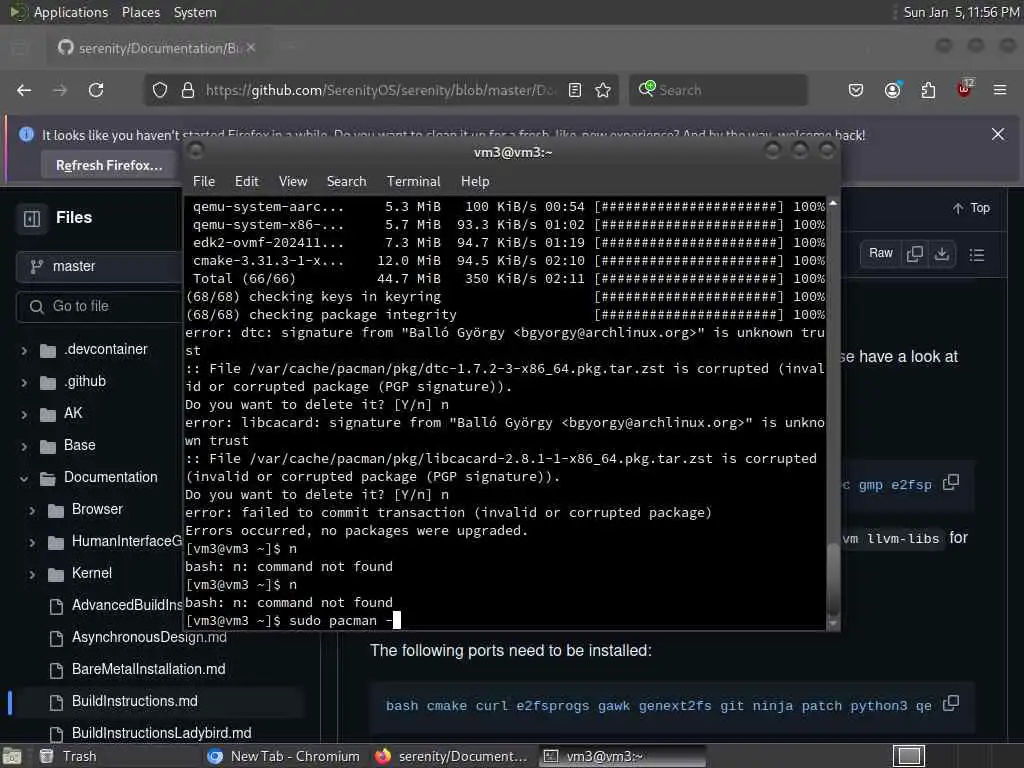This screenshot has width=1024, height=768.
Task: Open the master branch selector
Action: (x=99, y=266)
